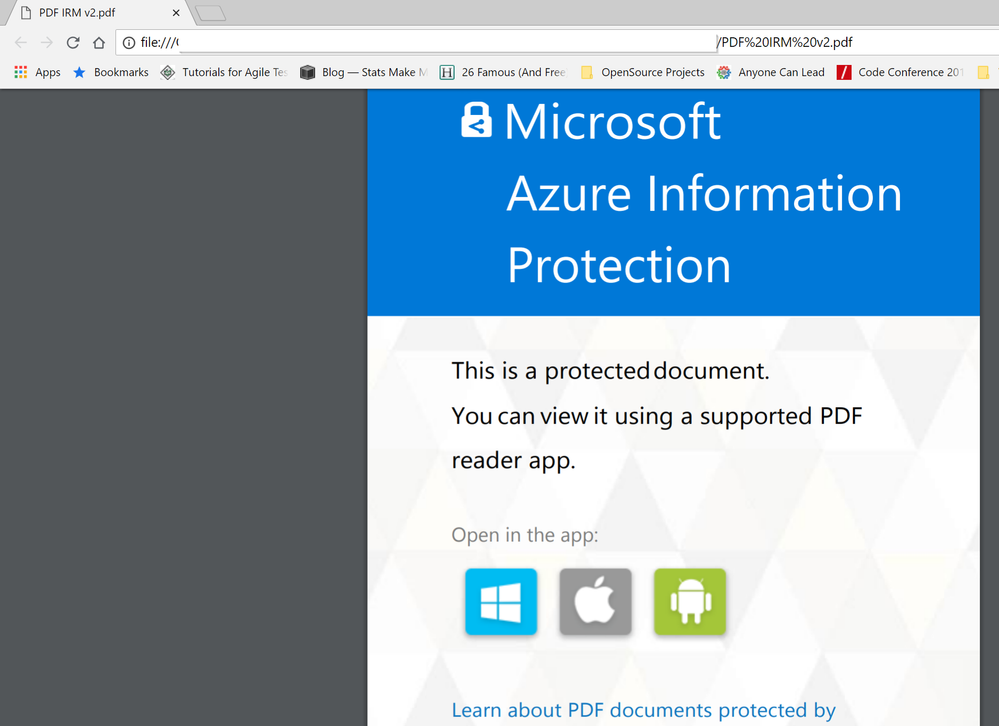This screenshot has width=999, height=726.
Task: Click the 'Azure Information' heading text
Action: click(704, 194)
